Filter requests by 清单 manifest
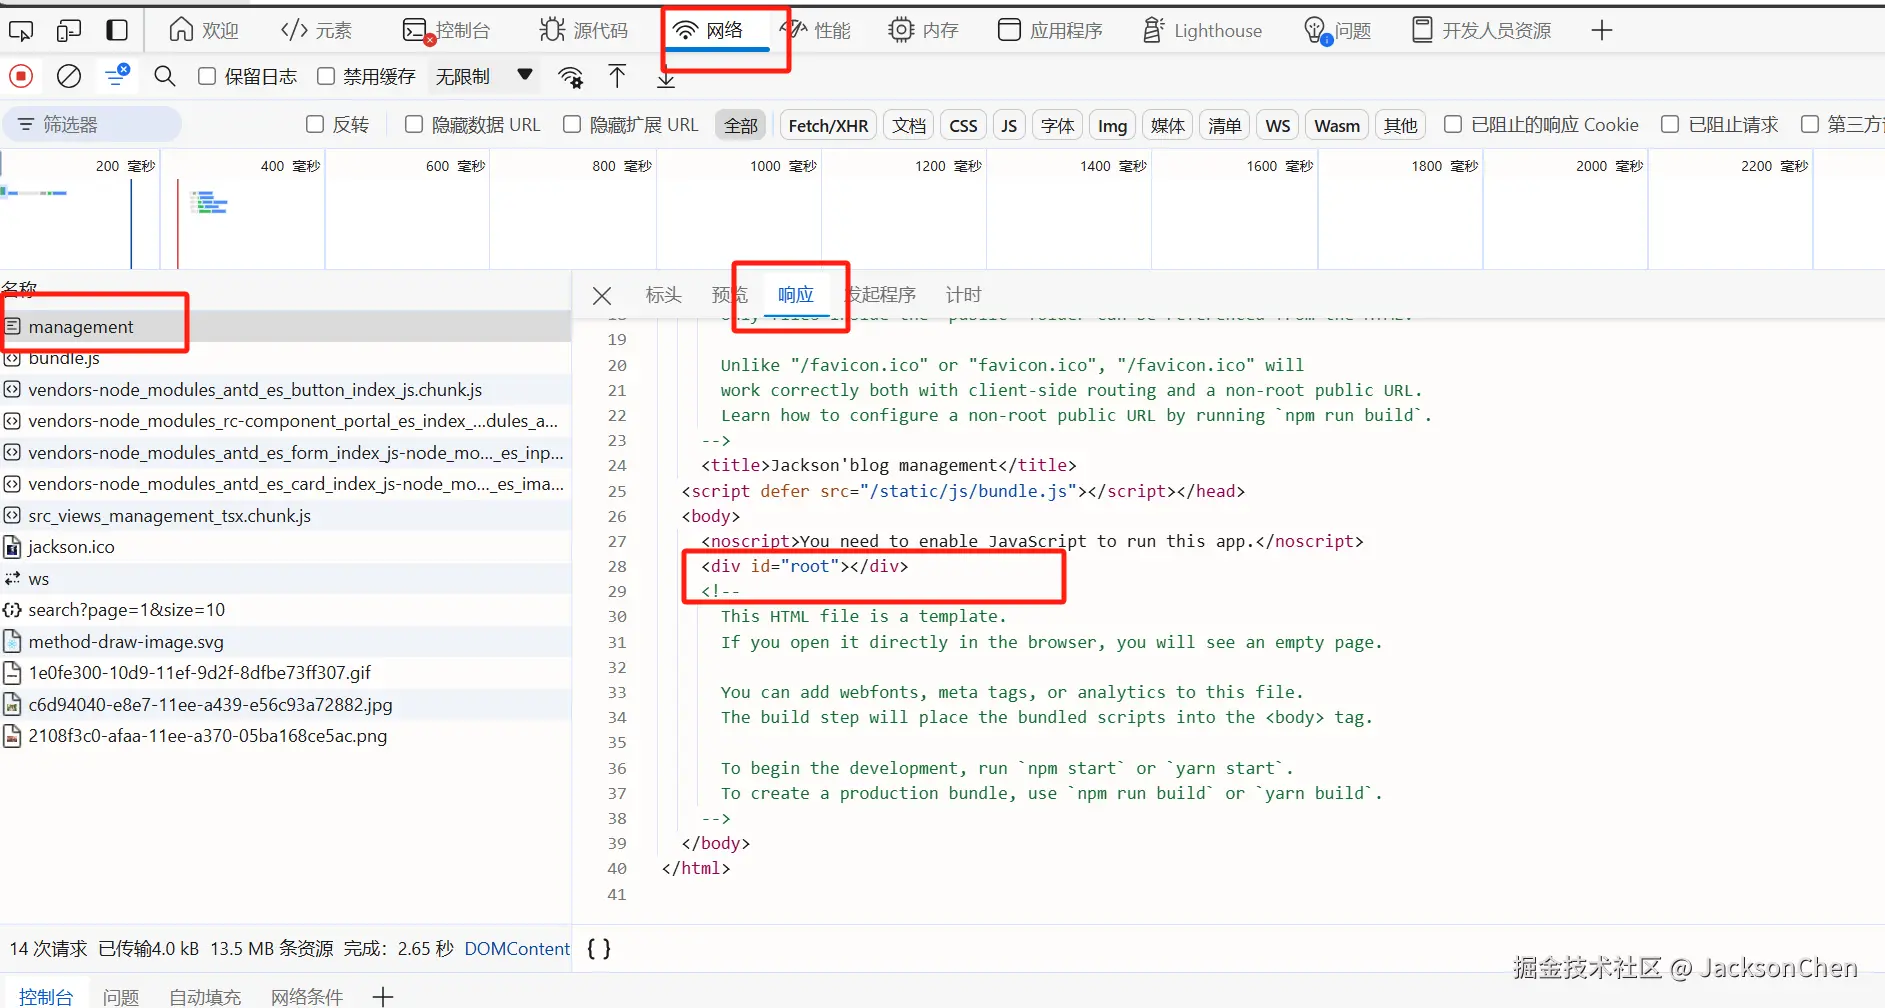Screen dimensions: 1885x1008 pyautogui.click(x=1224, y=125)
